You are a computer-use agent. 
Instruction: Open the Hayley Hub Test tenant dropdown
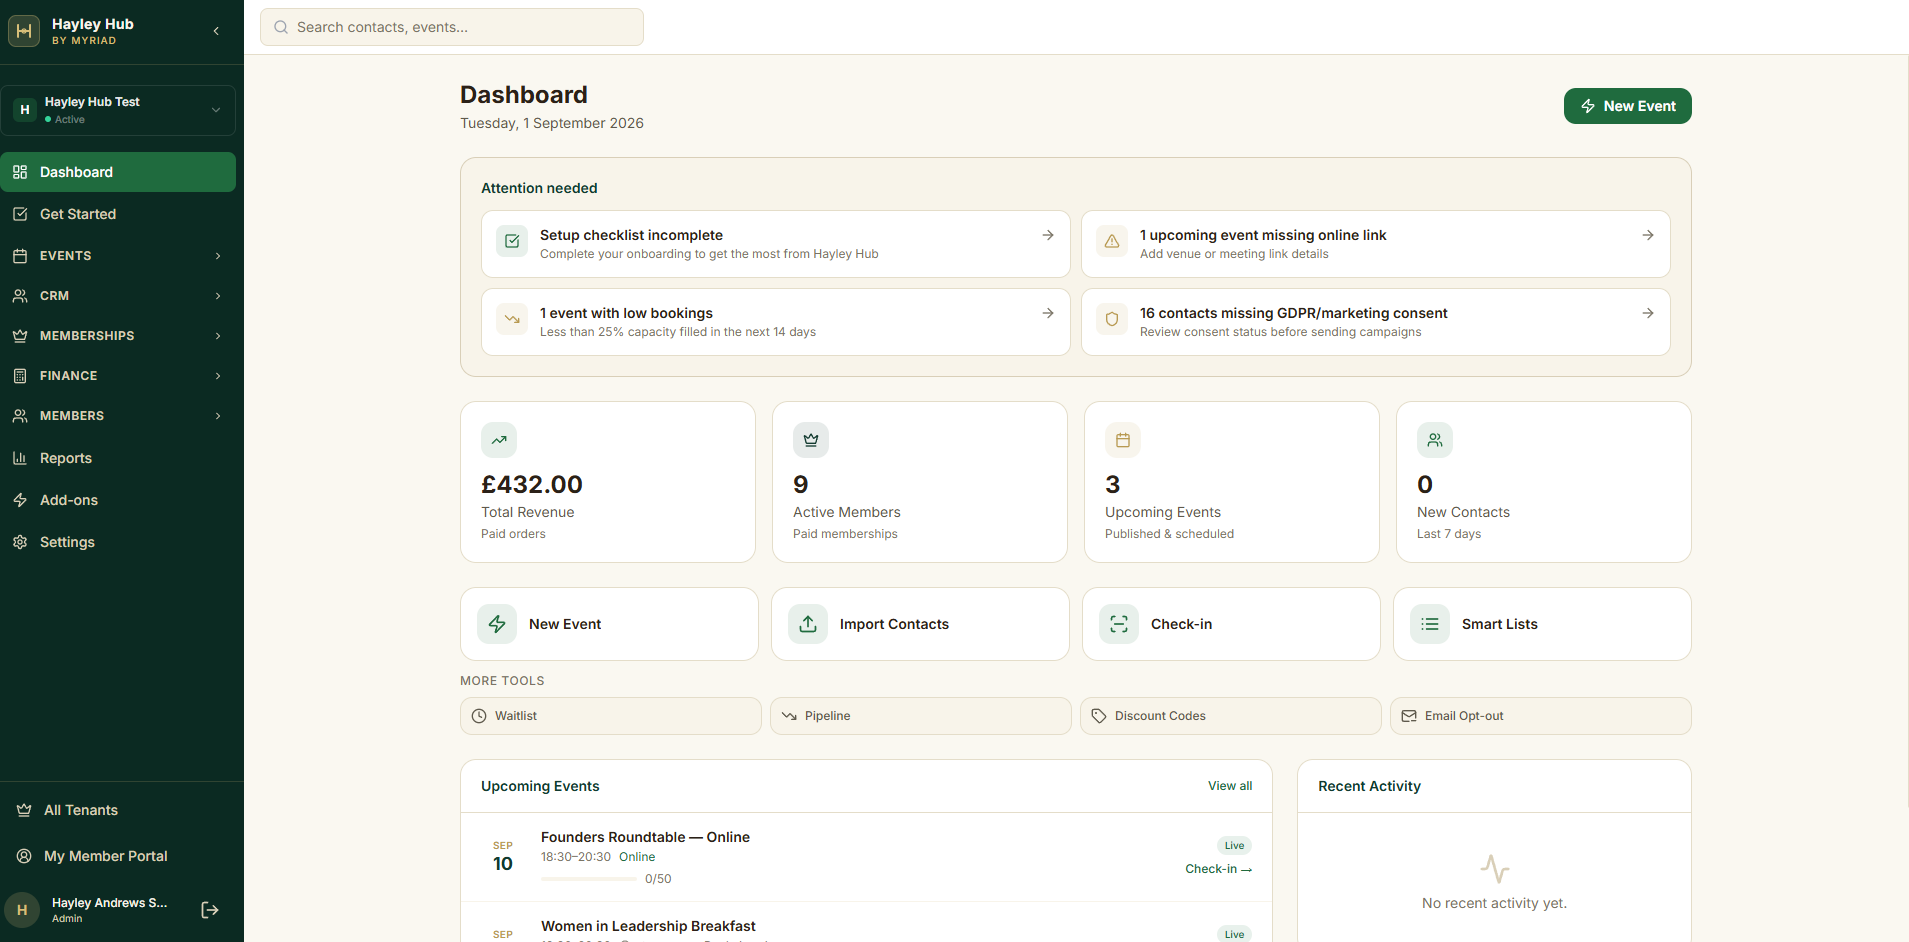[x=118, y=110]
